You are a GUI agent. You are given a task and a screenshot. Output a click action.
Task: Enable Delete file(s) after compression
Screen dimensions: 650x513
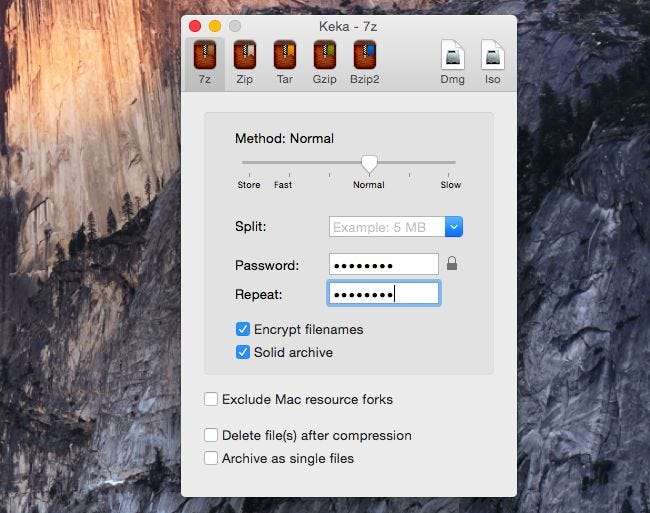pyautogui.click(x=211, y=435)
